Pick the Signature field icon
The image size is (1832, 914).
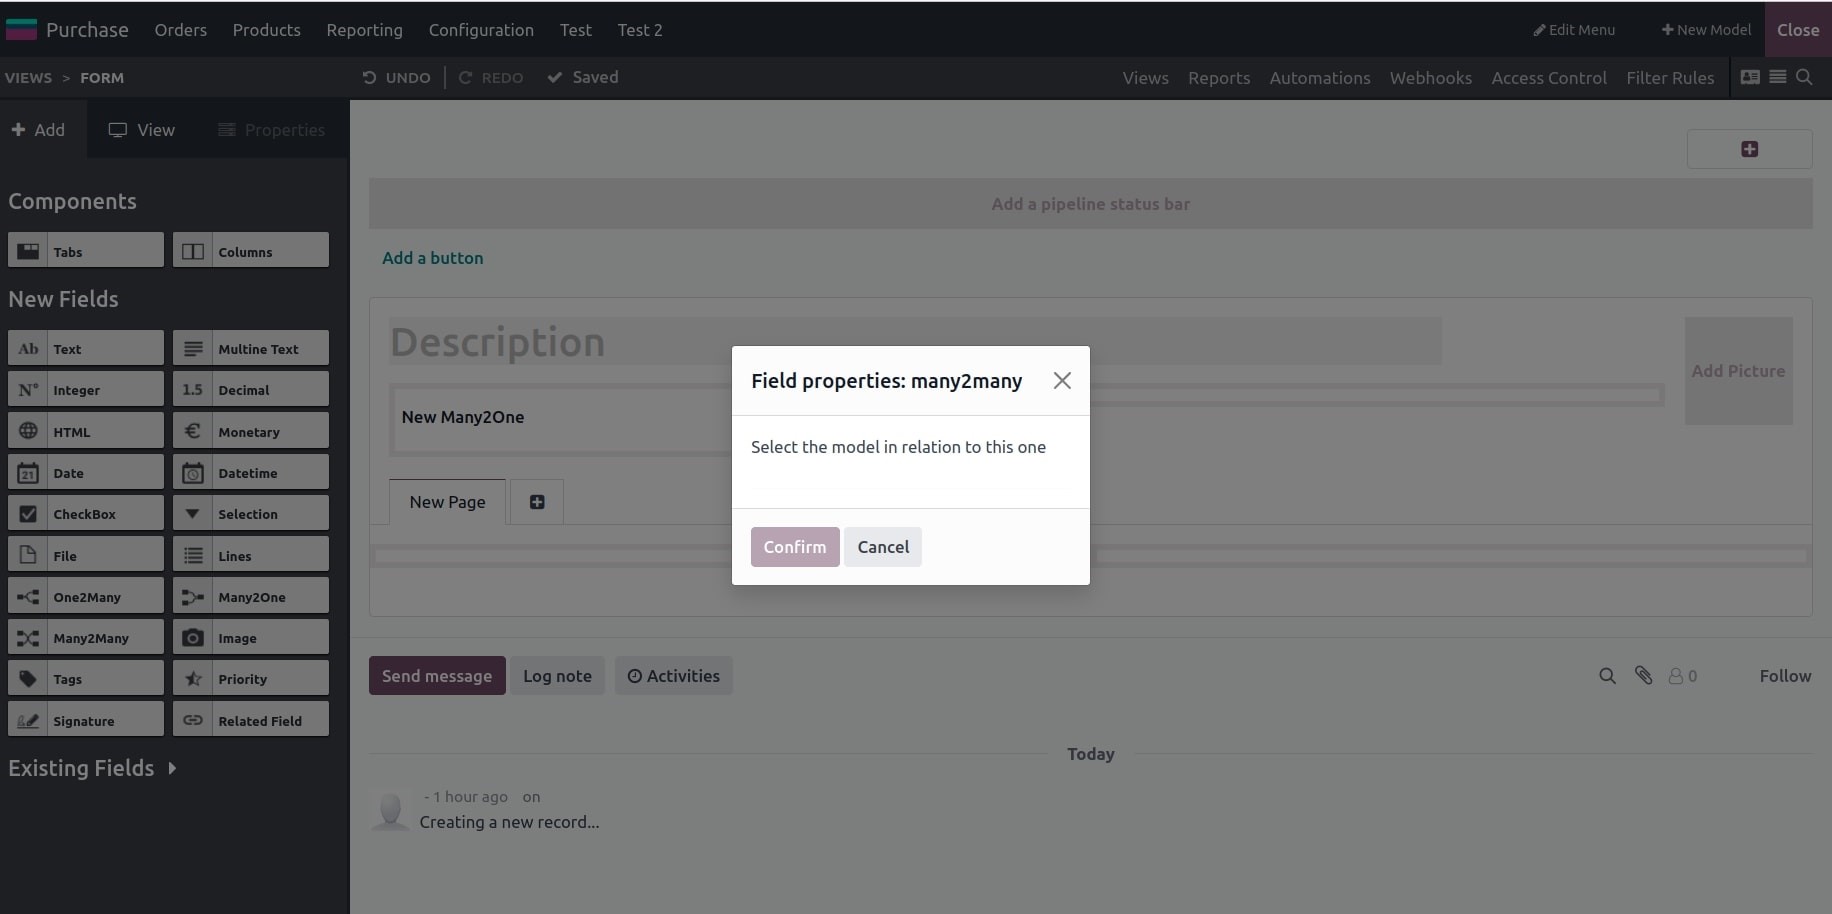[x=28, y=720]
